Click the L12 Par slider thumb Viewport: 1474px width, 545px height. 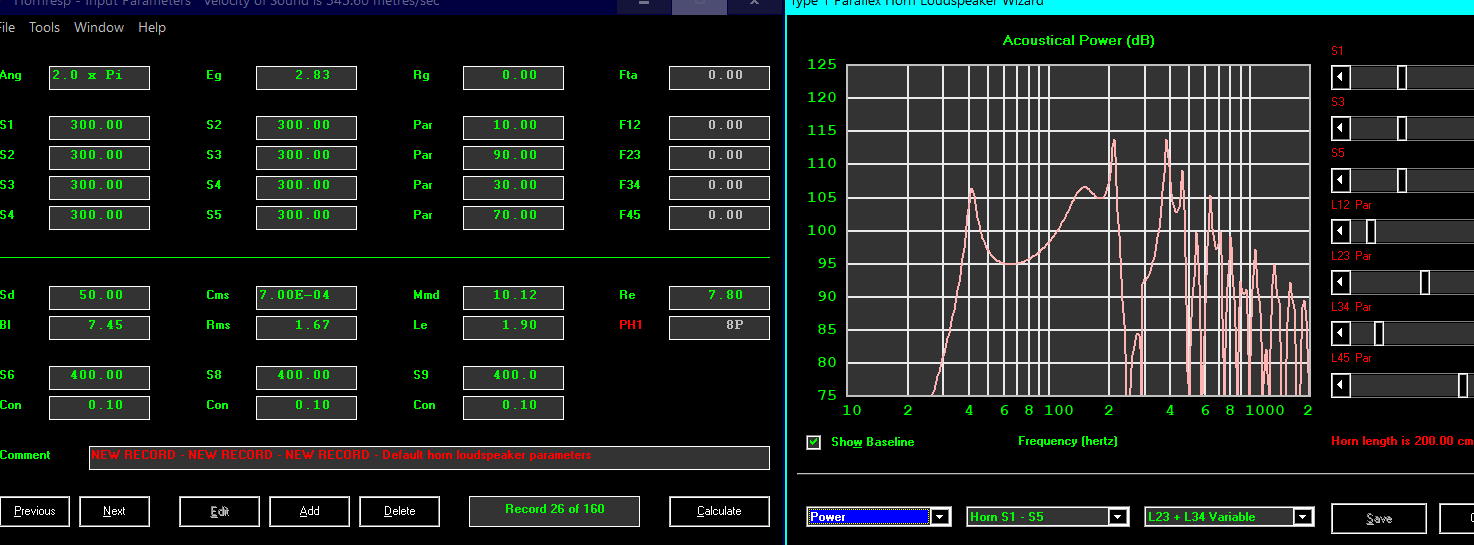click(1371, 231)
